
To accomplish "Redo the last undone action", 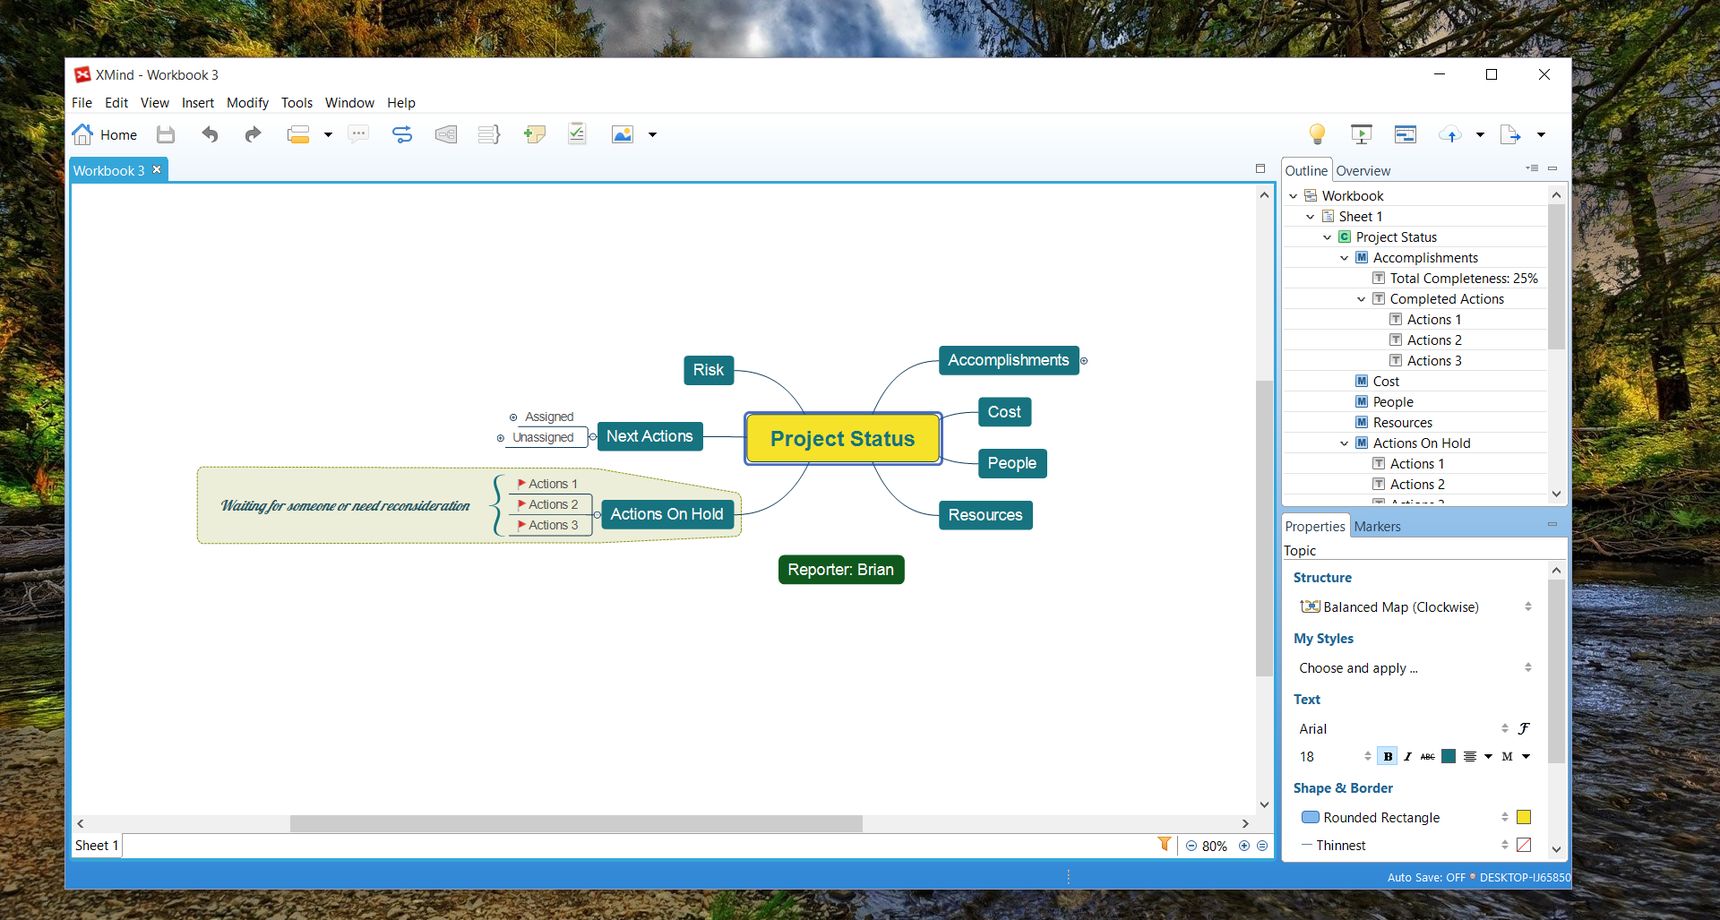I will coord(253,134).
